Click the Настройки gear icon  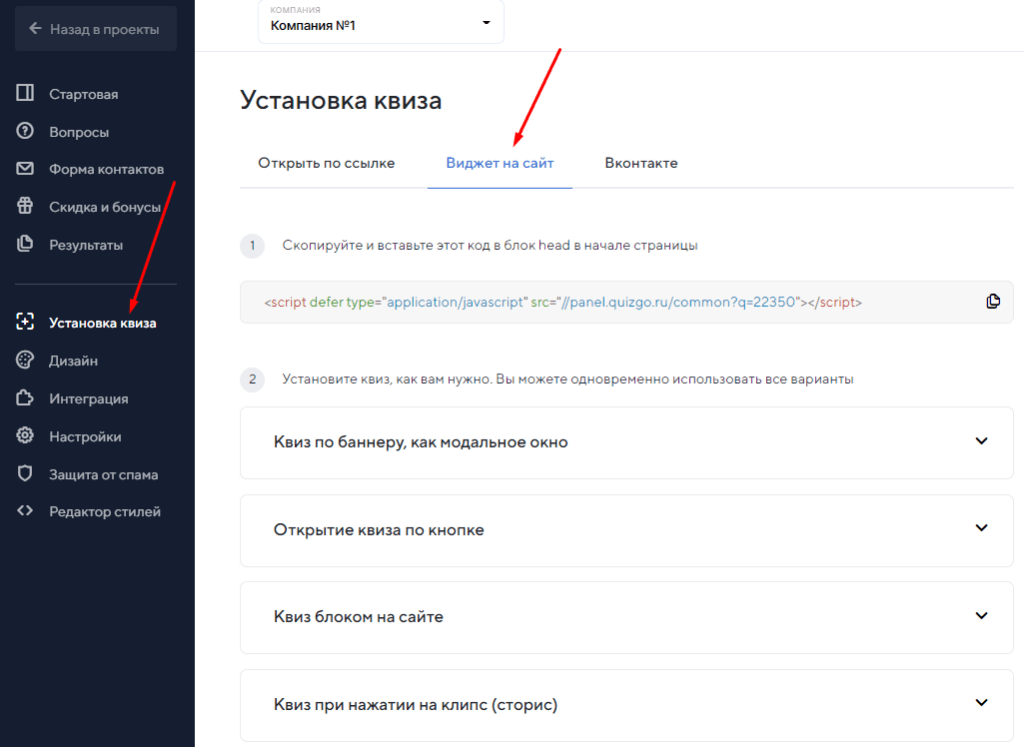tap(26, 436)
